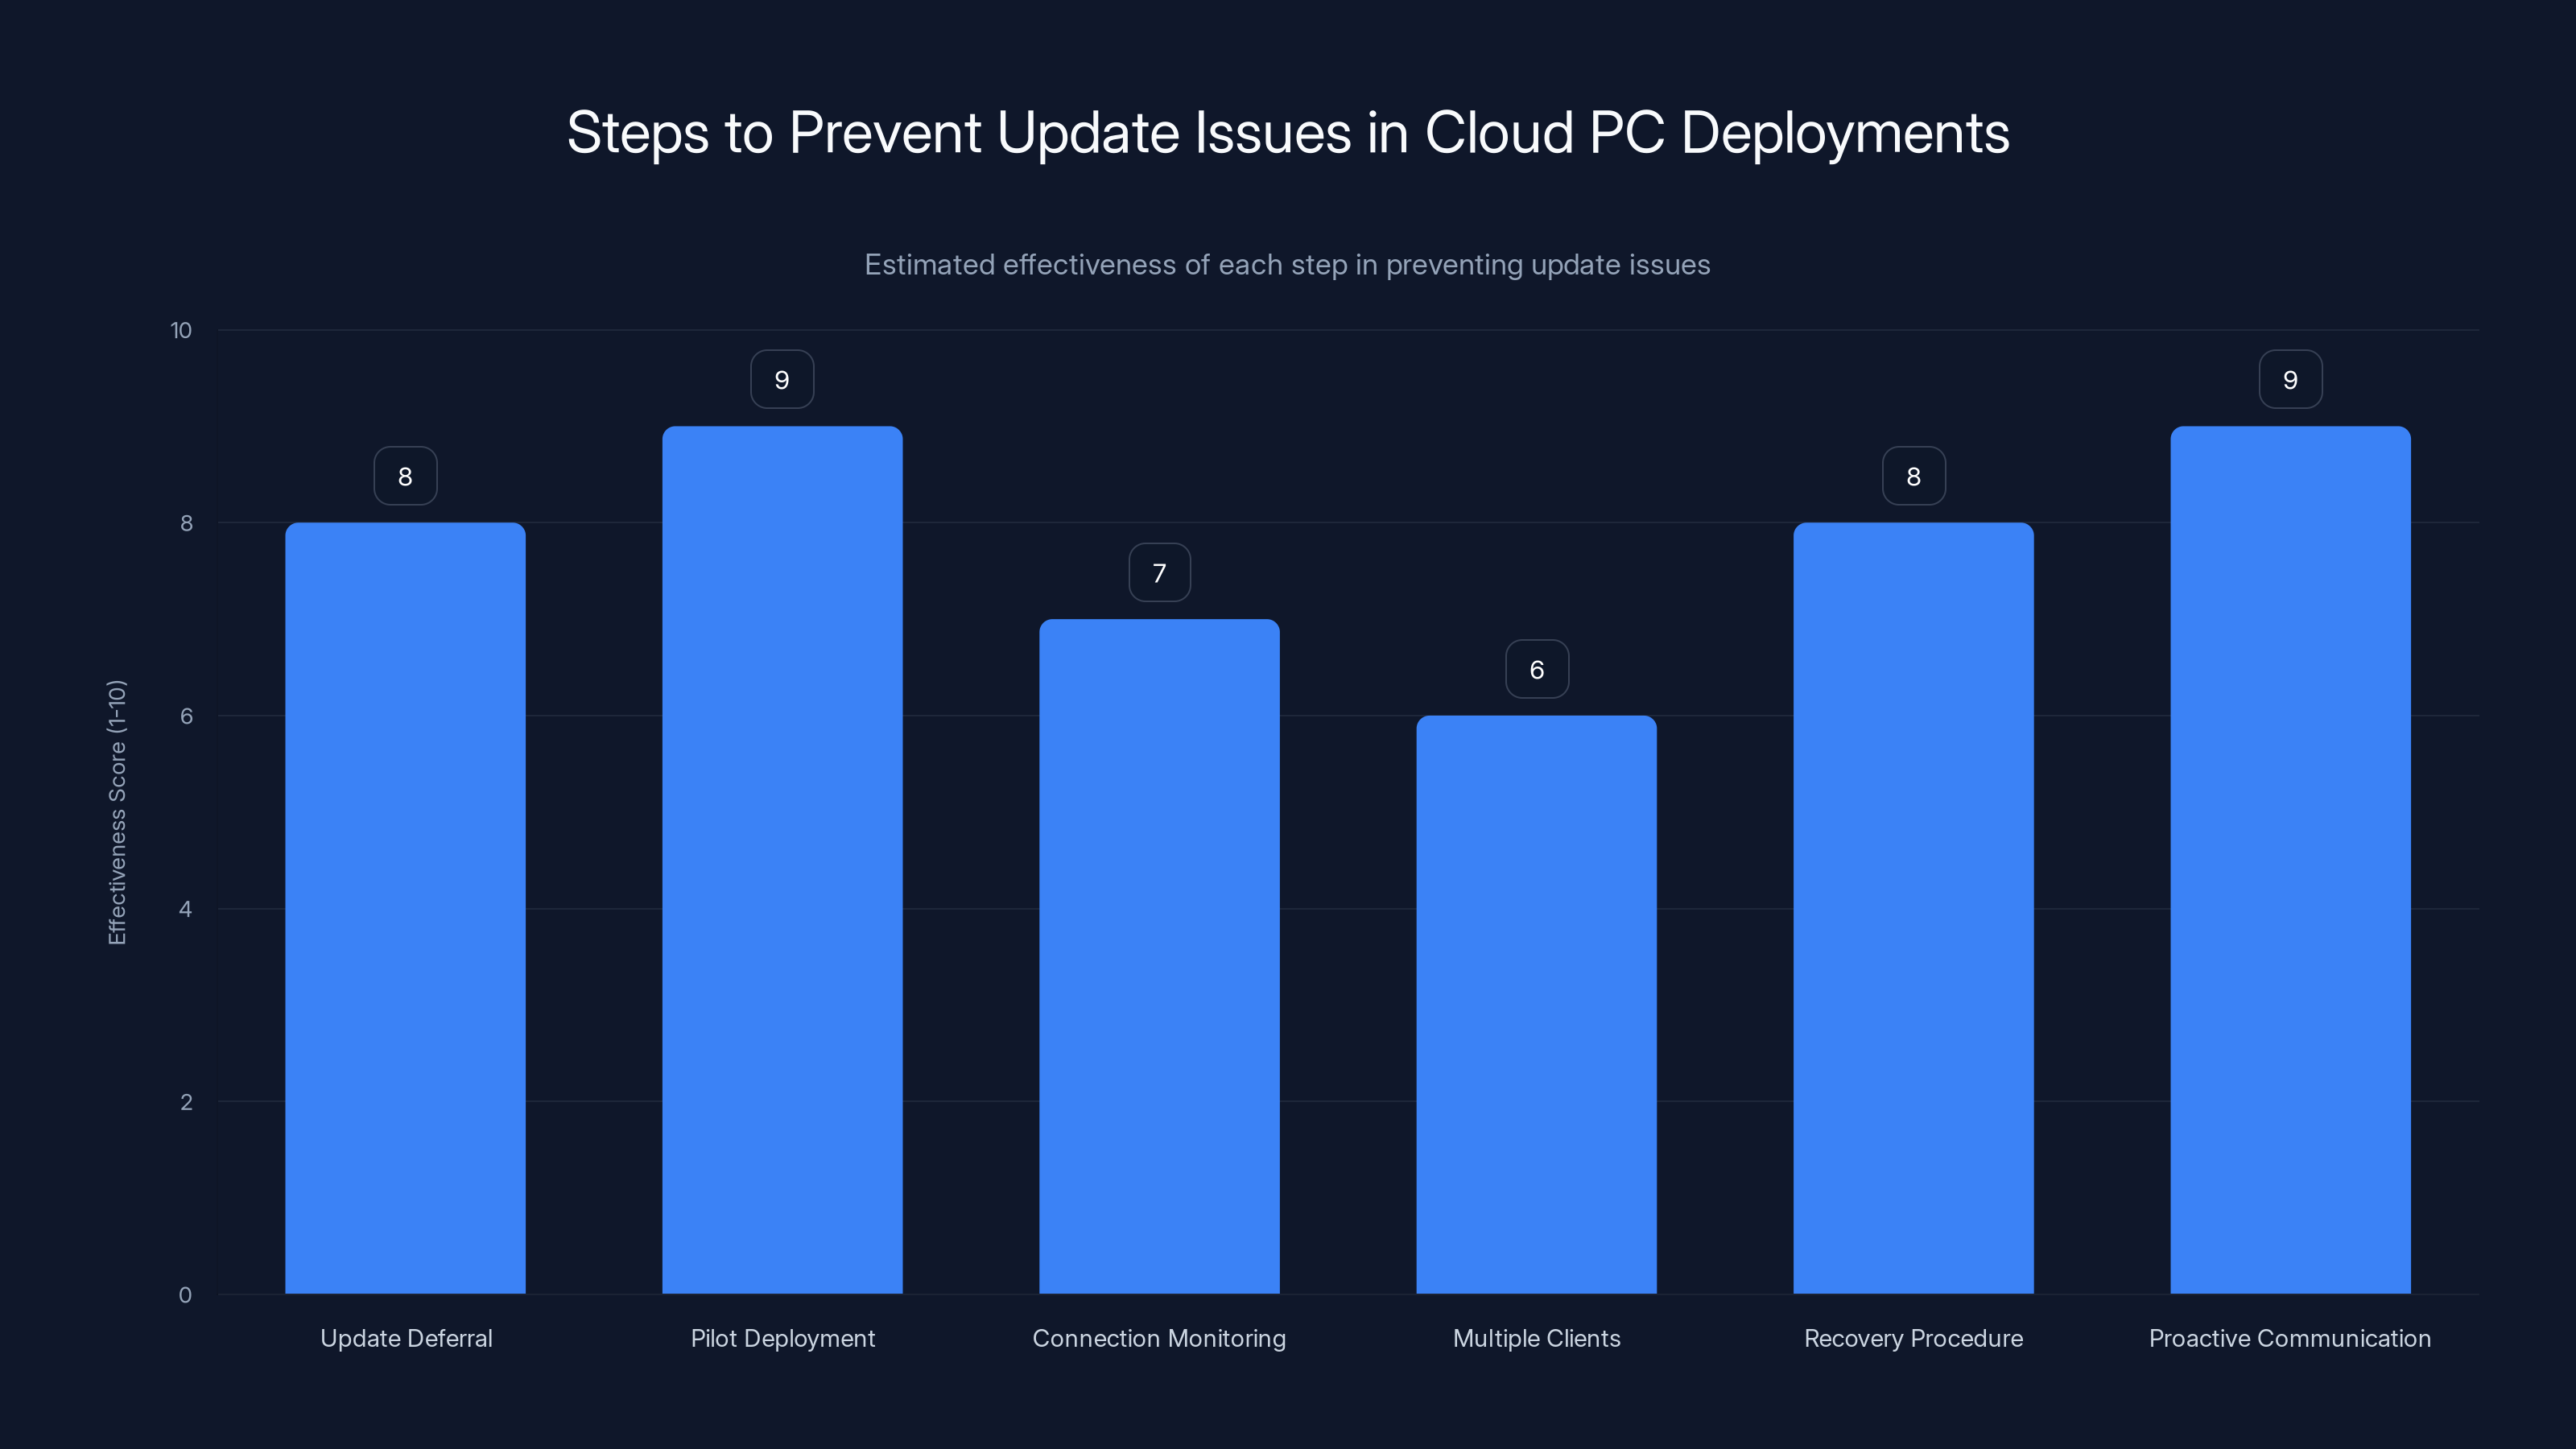Click the chart title text

[x=1288, y=131]
